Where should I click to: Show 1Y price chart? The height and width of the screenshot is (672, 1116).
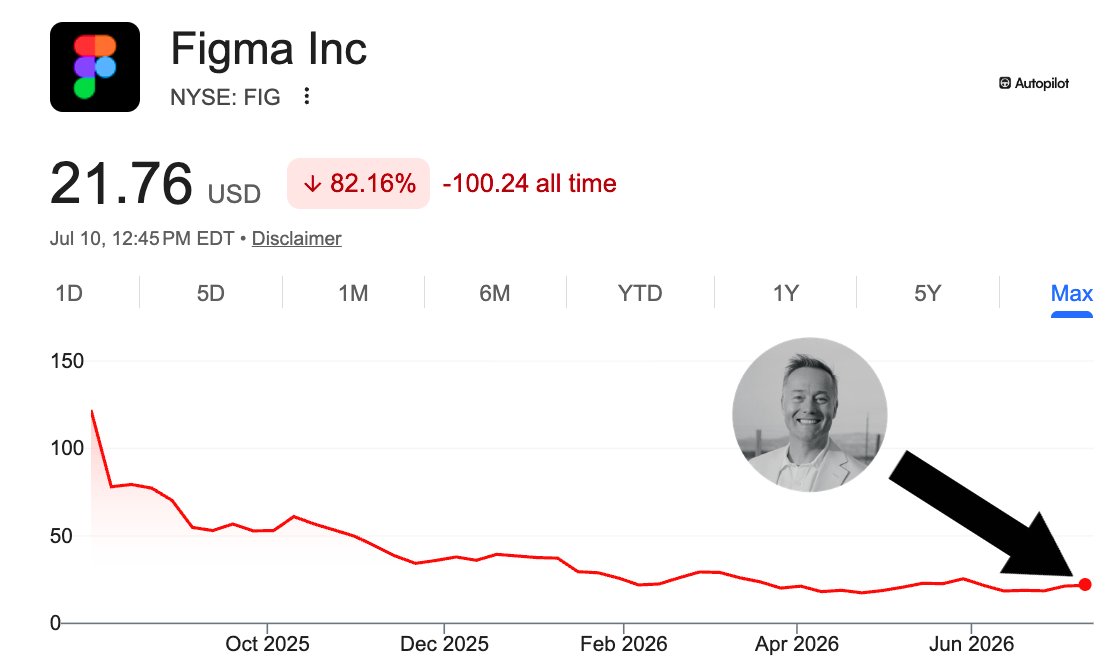tap(786, 293)
